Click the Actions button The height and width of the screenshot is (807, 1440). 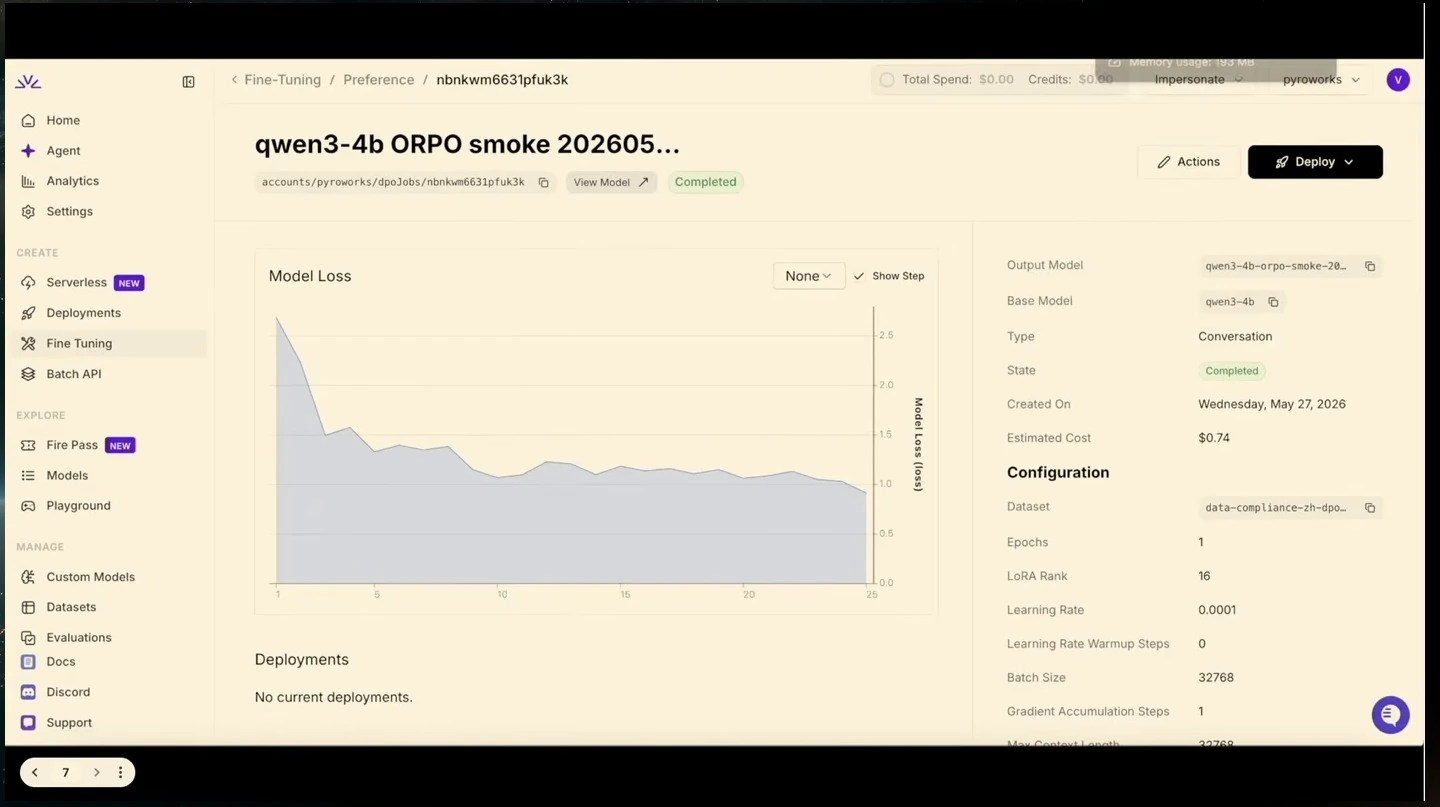tap(1189, 162)
